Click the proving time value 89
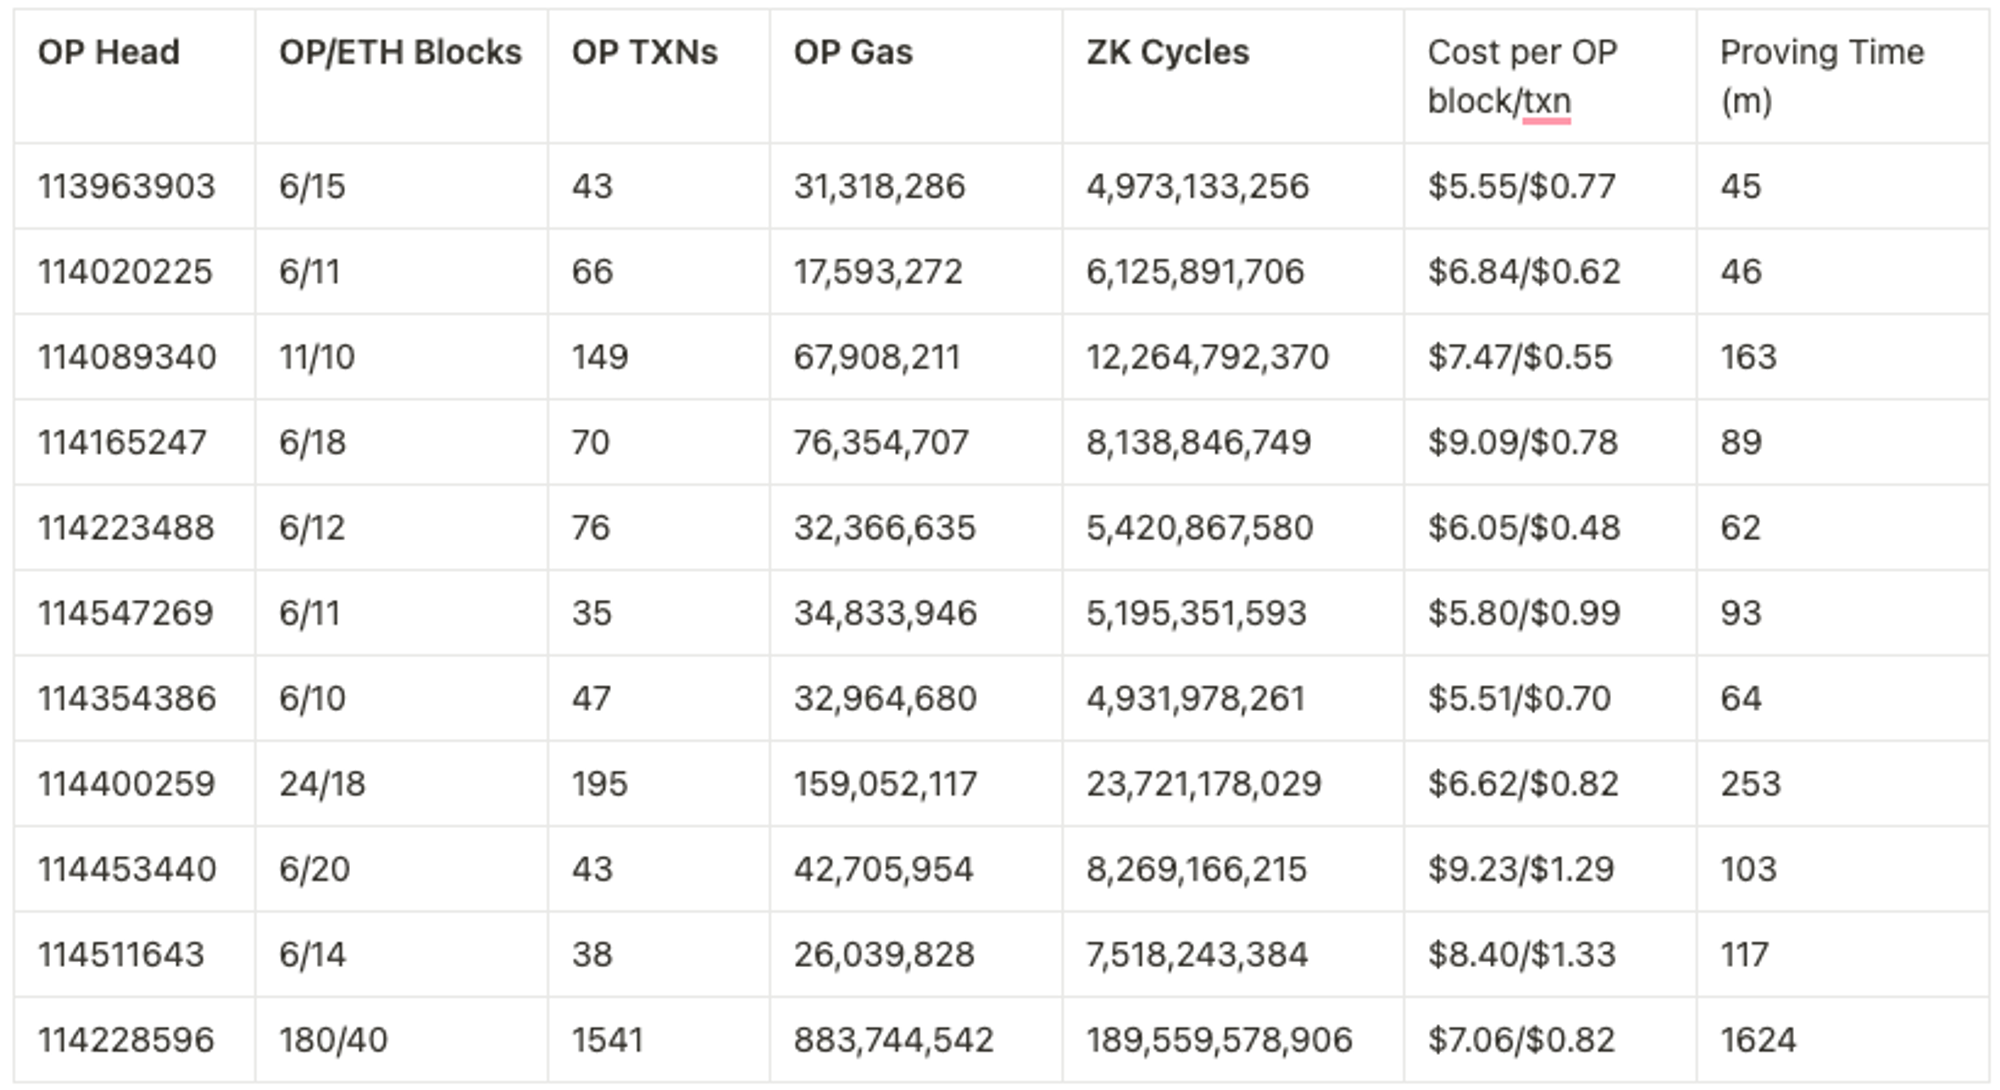Viewport: 2000px width, 1090px height. coord(1741,442)
